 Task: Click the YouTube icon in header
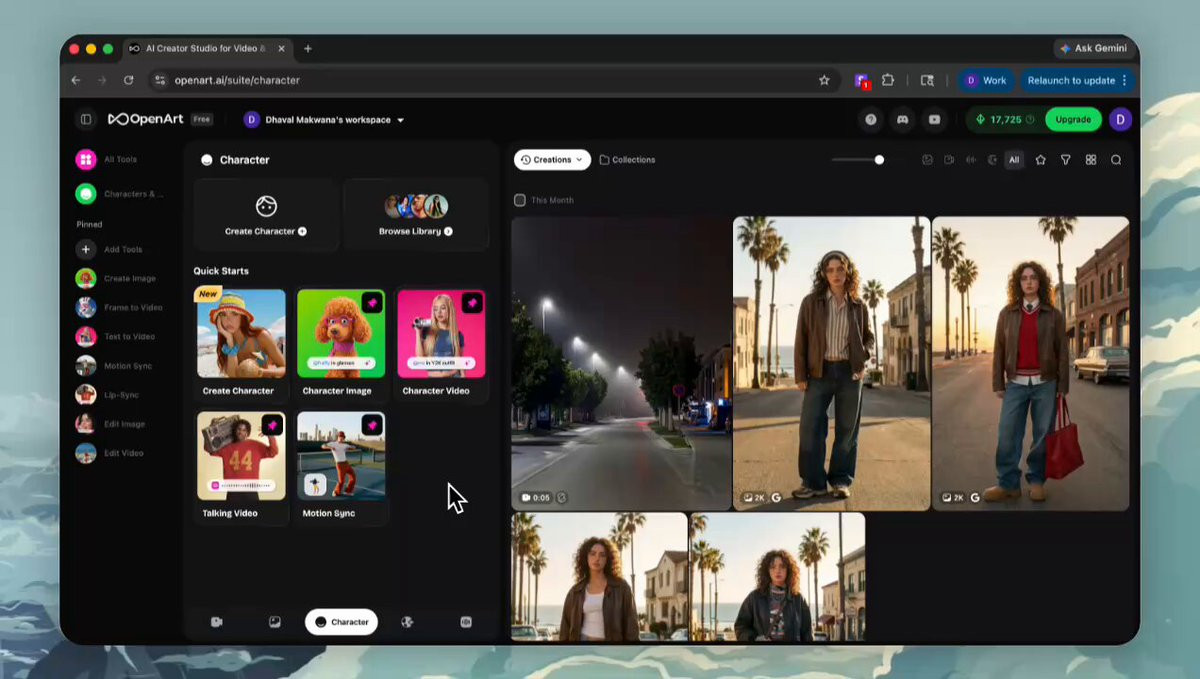[934, 120]
